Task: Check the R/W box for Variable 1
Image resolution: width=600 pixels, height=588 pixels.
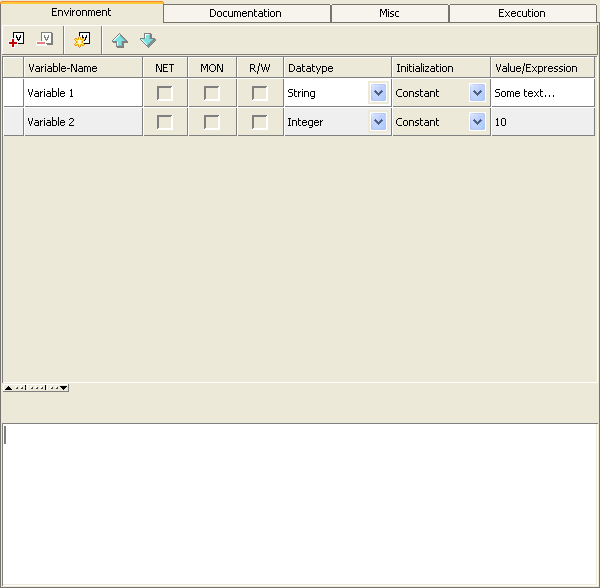Action: (x=260, y=93)
